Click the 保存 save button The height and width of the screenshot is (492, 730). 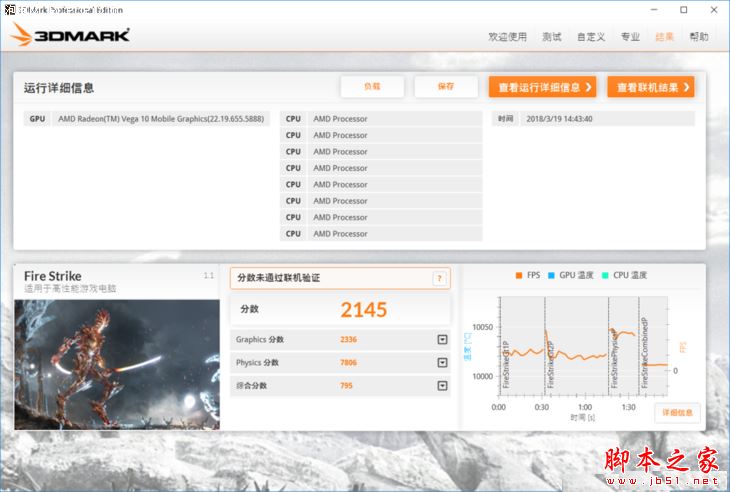click(x=446, y=87)
